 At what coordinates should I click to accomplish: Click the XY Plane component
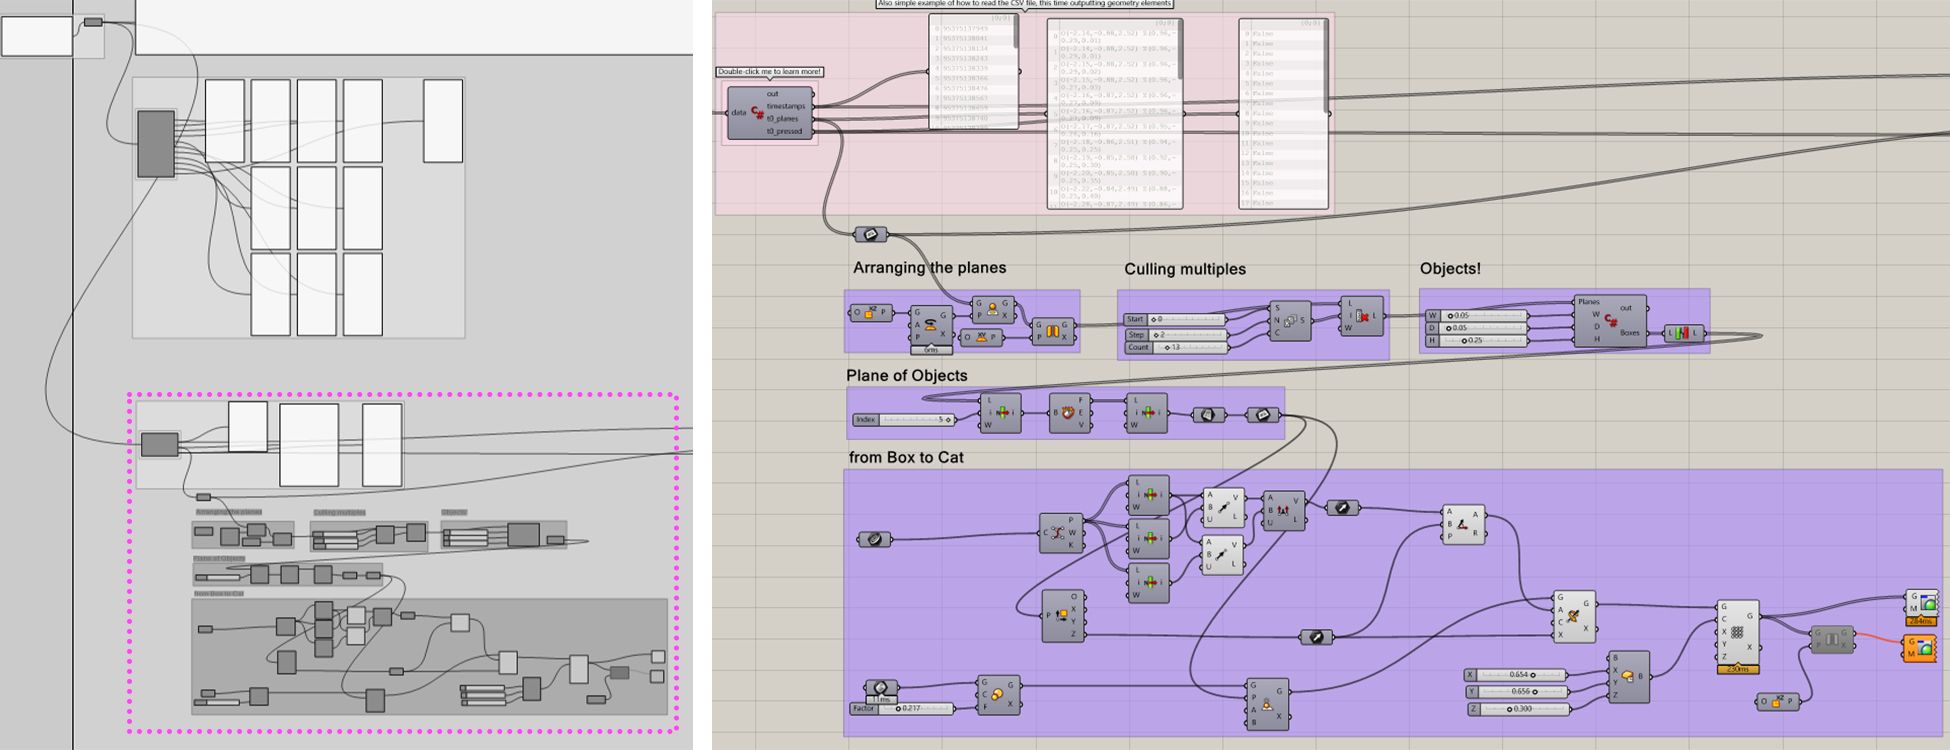tap(981, 338)
